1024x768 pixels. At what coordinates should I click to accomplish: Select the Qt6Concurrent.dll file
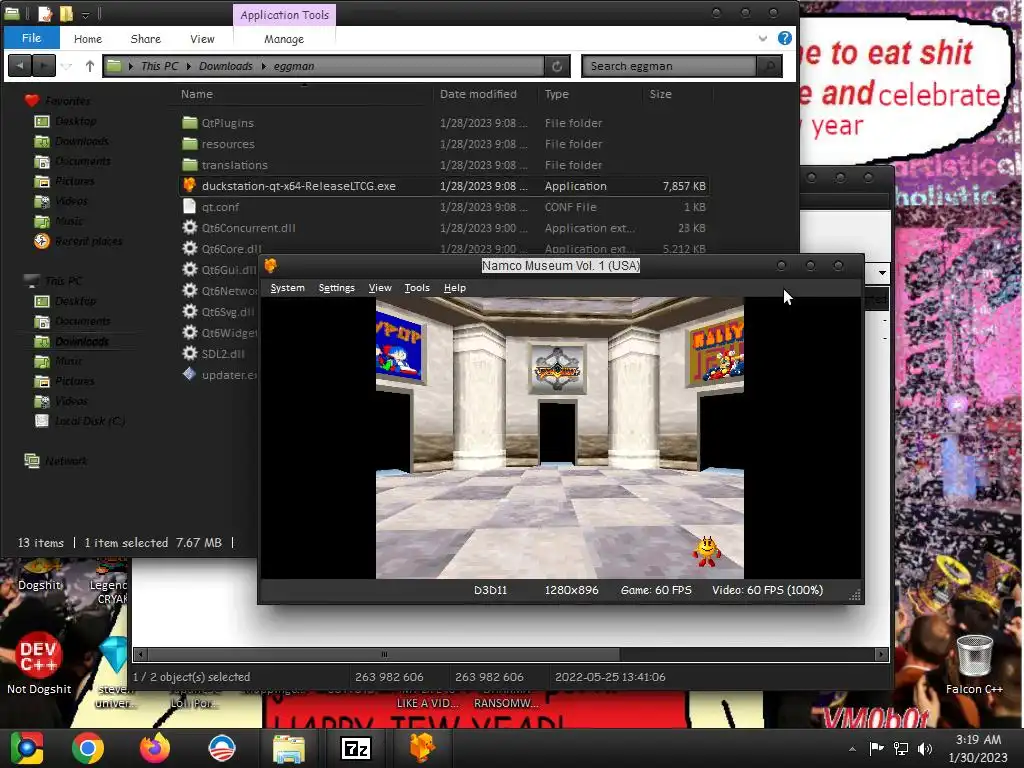[248, 227]
